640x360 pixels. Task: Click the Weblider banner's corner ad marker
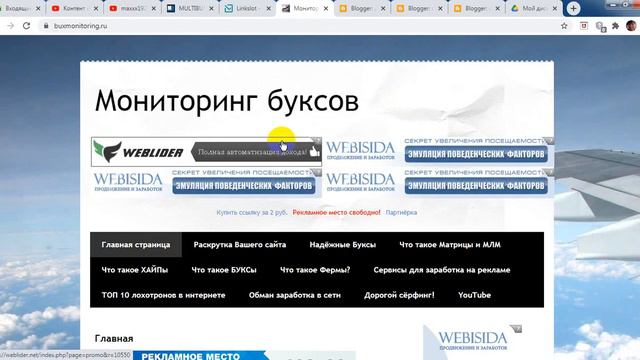[317, 141]
